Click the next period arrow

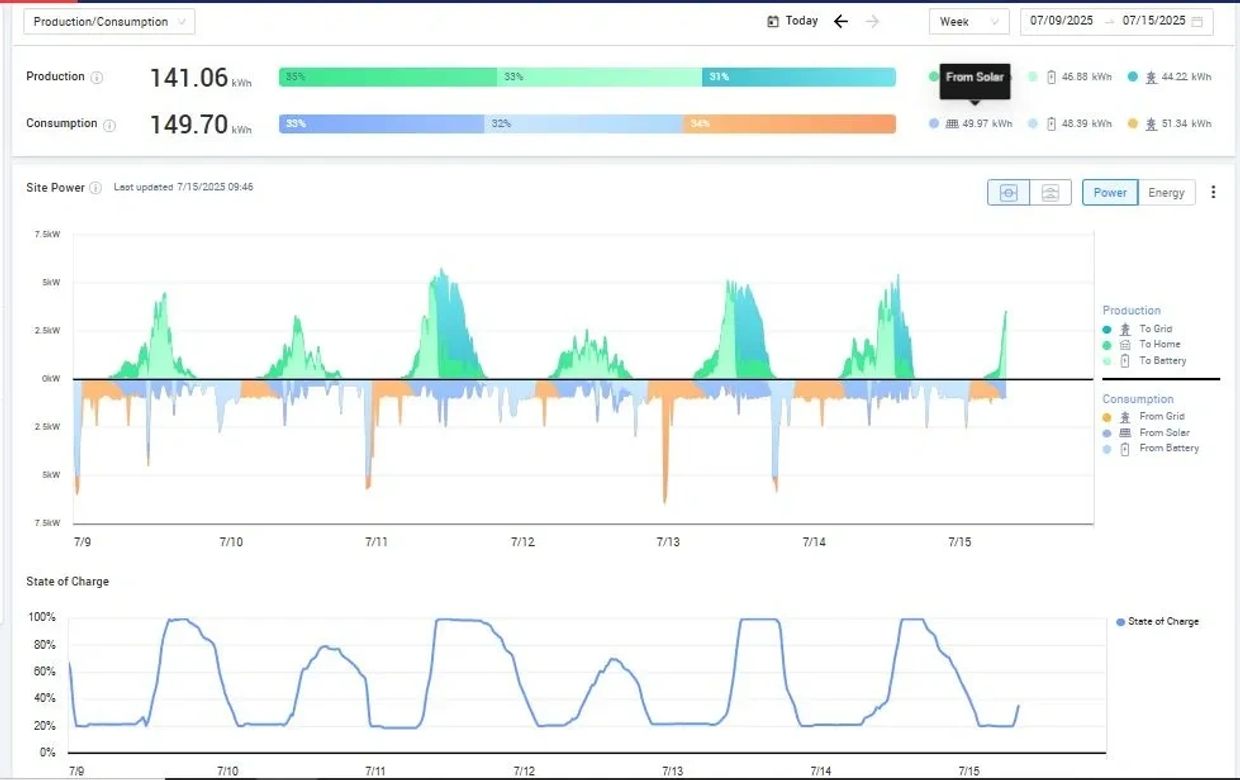(872, 21)
